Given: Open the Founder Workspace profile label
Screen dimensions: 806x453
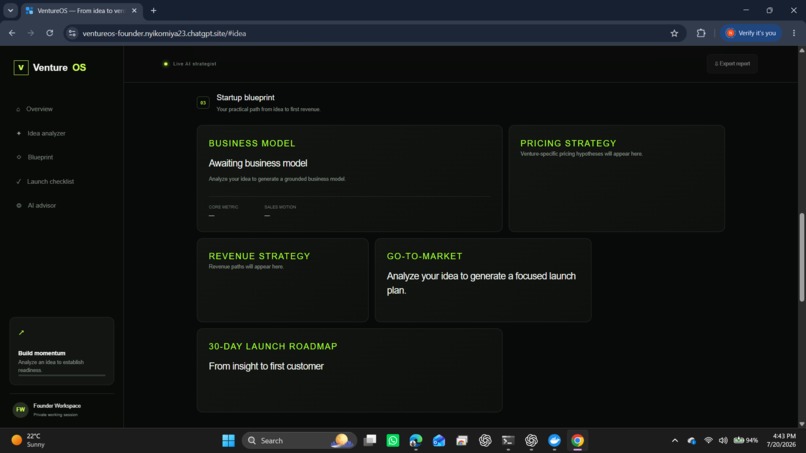Looking at the screenshot, I should pos(57,406).
